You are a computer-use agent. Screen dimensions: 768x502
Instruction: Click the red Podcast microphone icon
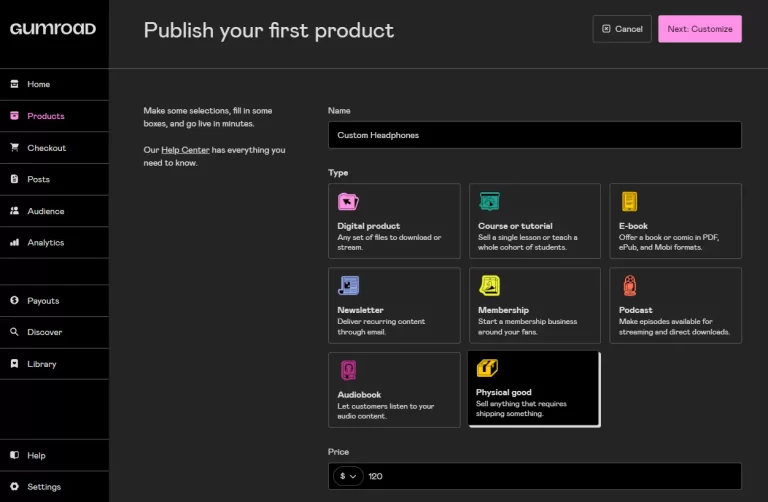[x=629, y=286]
